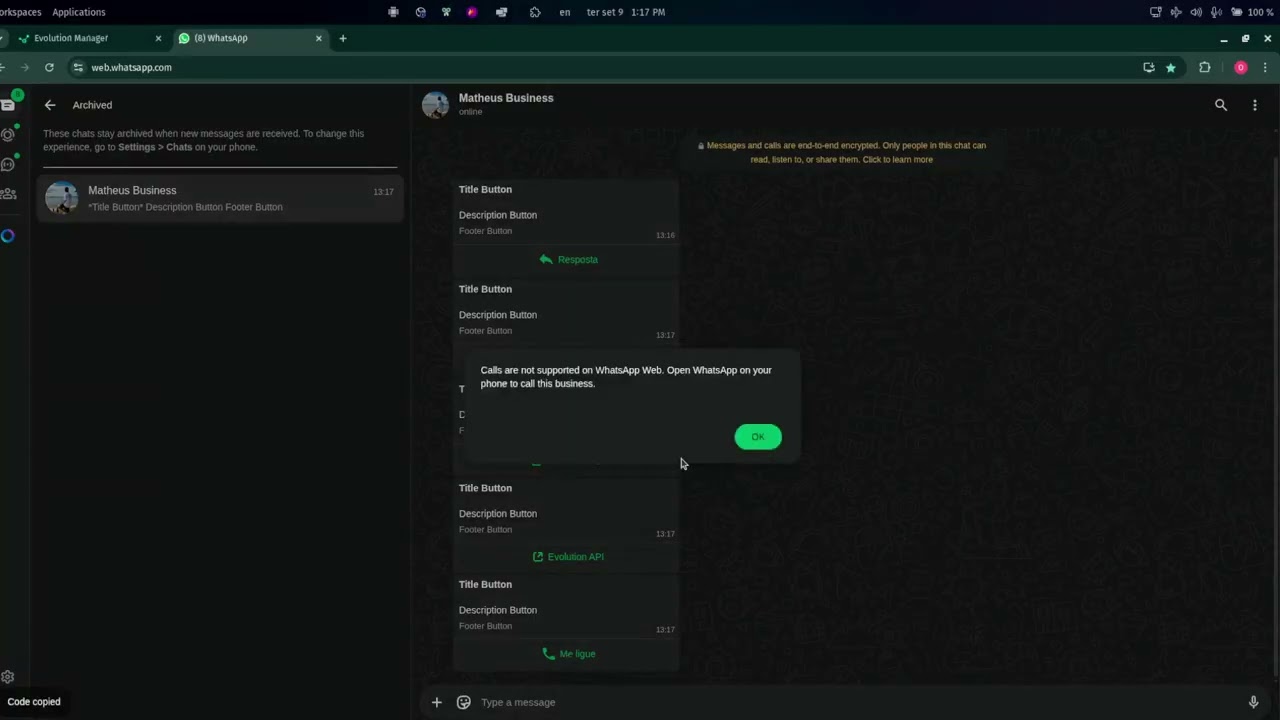Click the battery 100 % indicator
This screenshot has height=720, width=1280.
coord(1253,12)
